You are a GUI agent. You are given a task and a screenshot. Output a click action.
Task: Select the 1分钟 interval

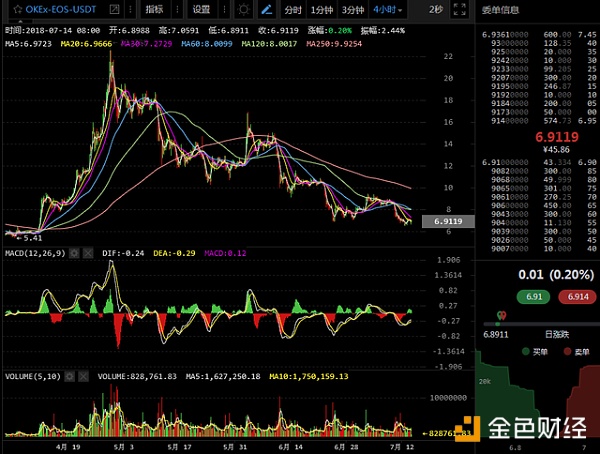click(321, 10)
